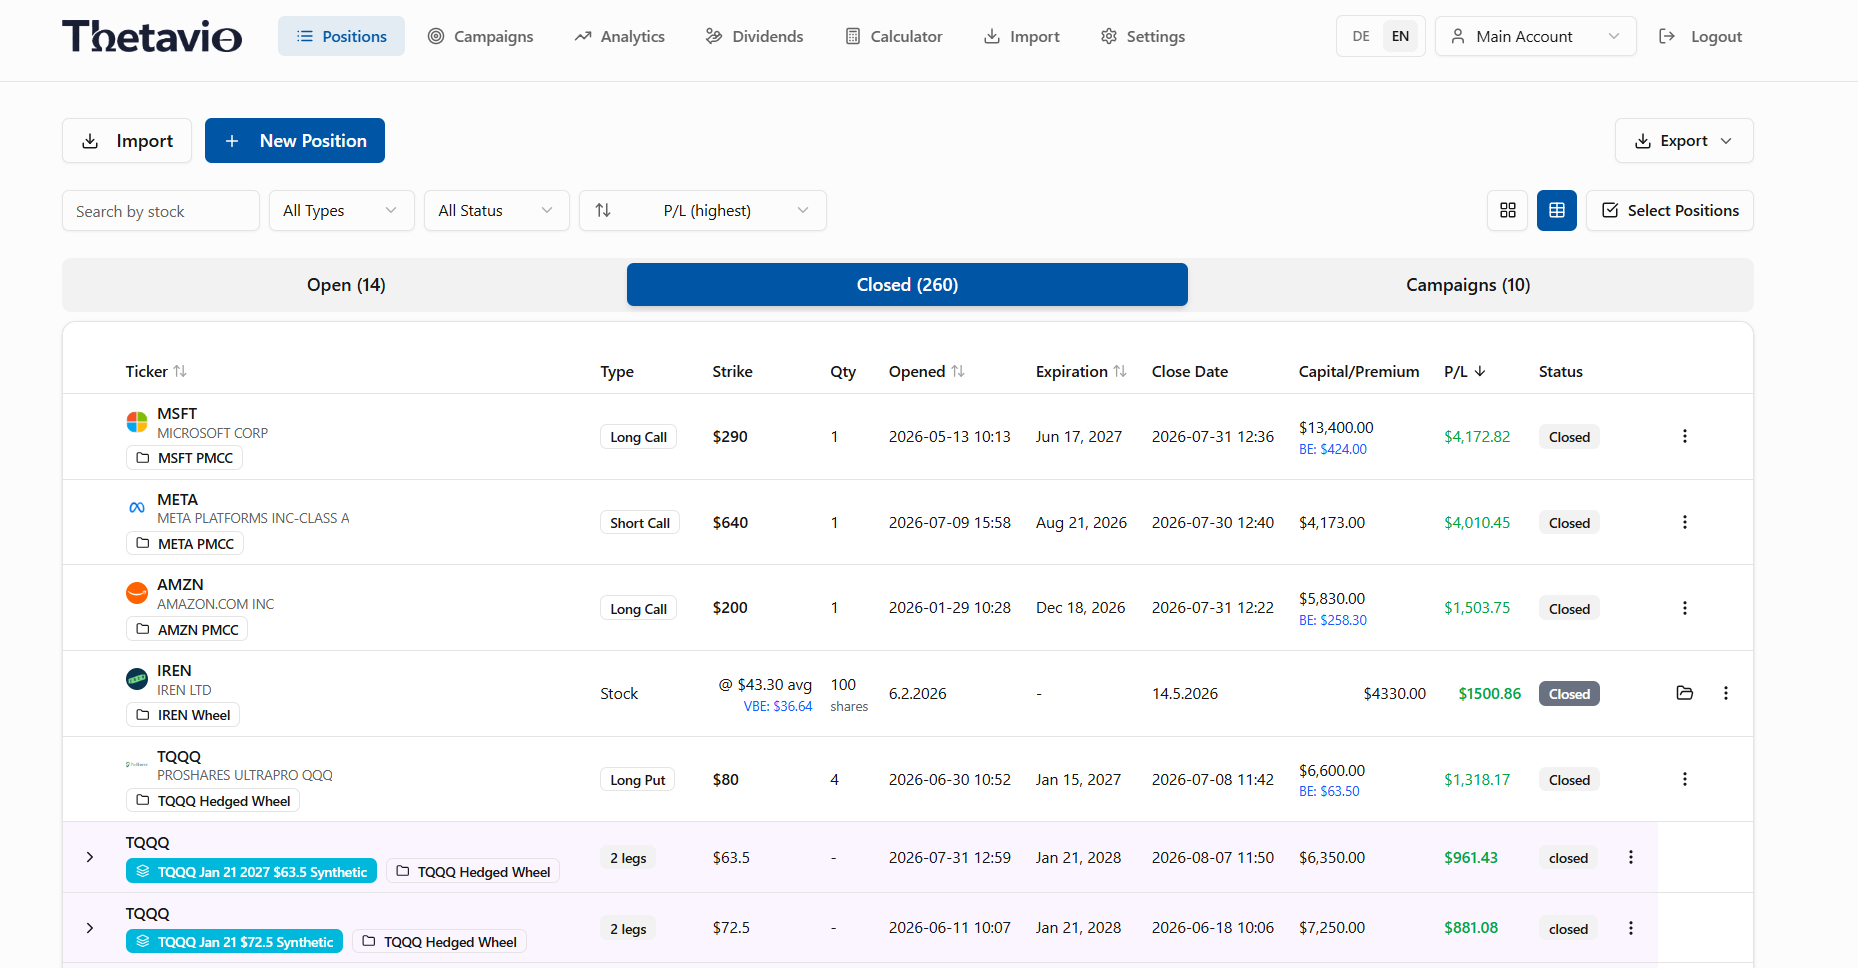Switch language to DE
The image size is (1858, 968).
(x=1361, y=36)
